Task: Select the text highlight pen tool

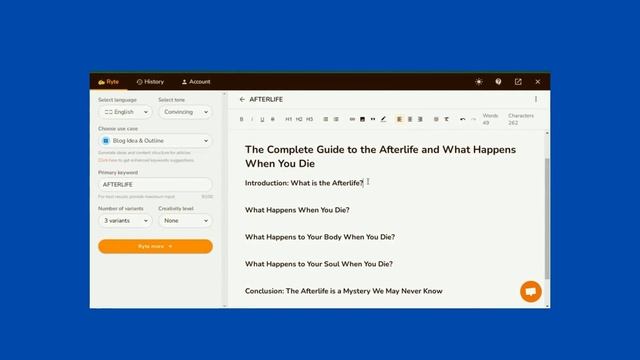Action: pos(383,119)
